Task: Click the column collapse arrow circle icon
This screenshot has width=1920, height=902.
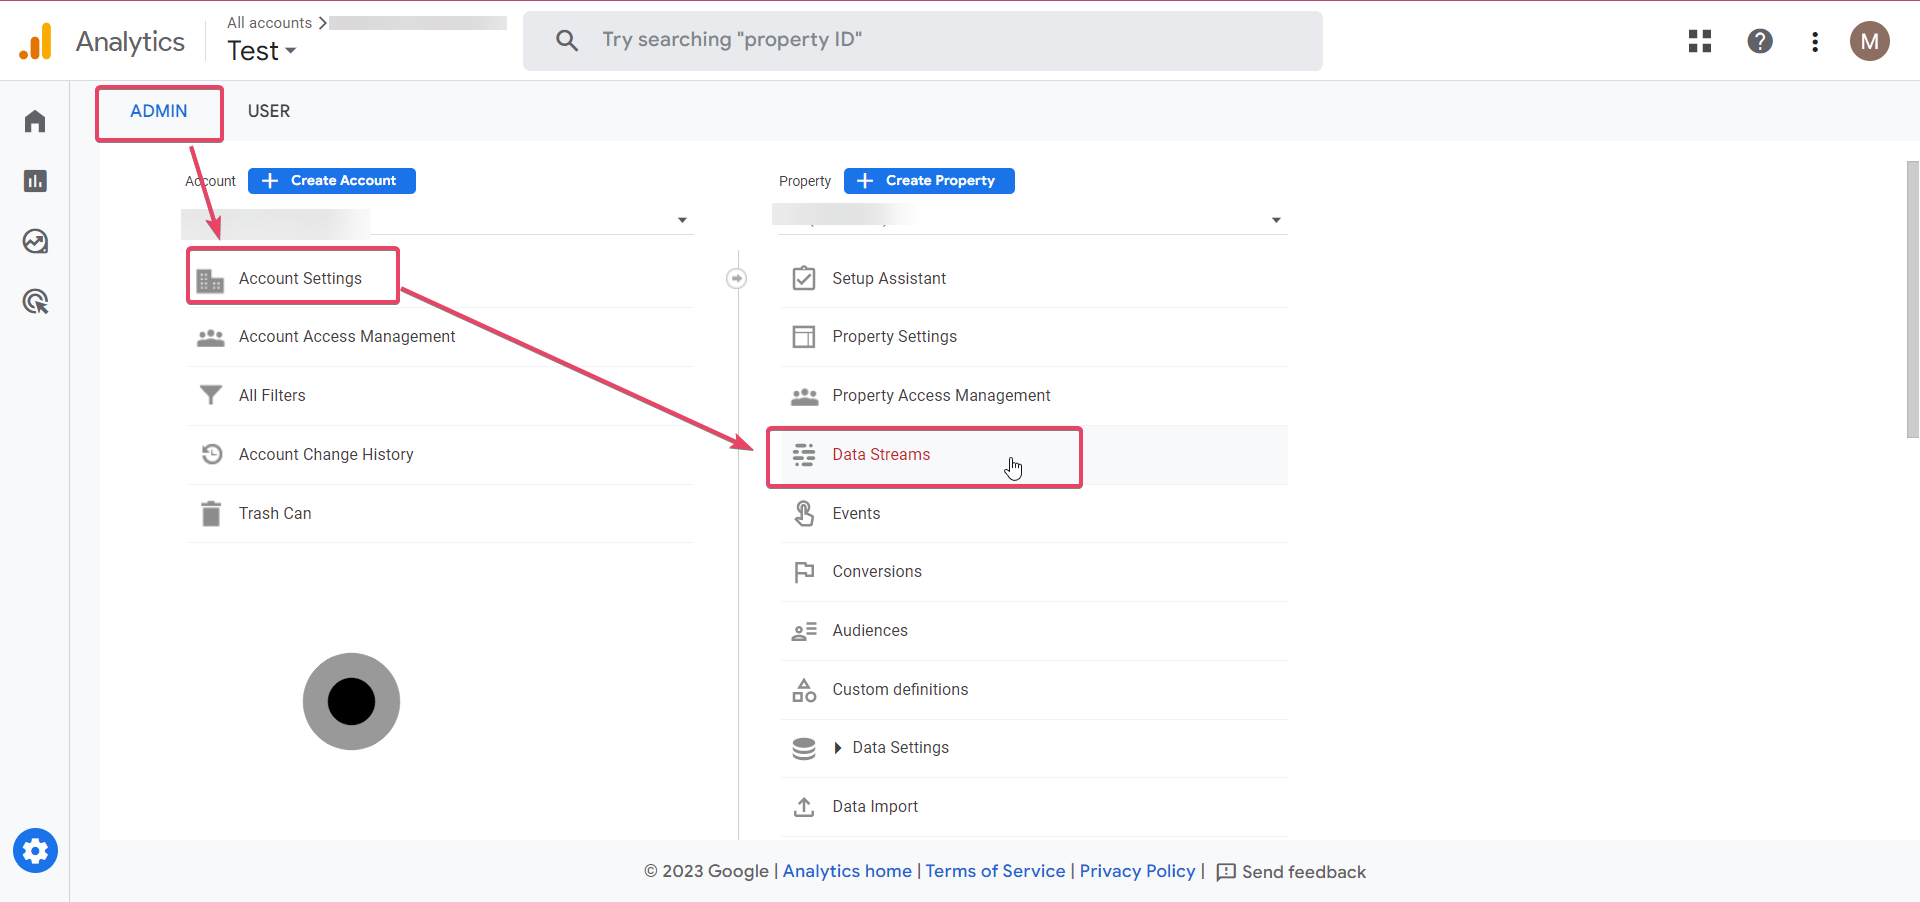Action: tap(736, 278)
